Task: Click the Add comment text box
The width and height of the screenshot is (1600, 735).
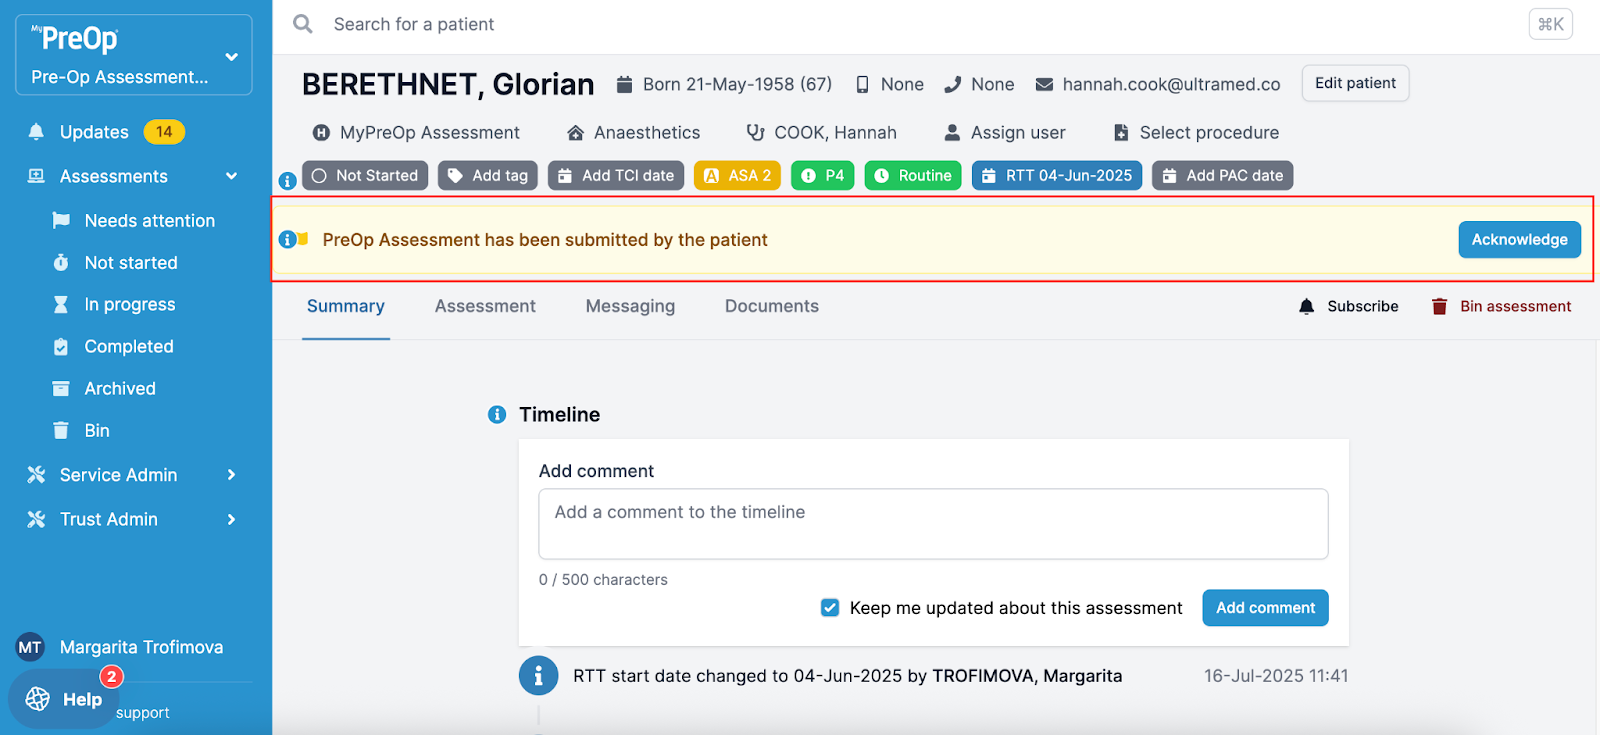Action: (x=933, y=524)
